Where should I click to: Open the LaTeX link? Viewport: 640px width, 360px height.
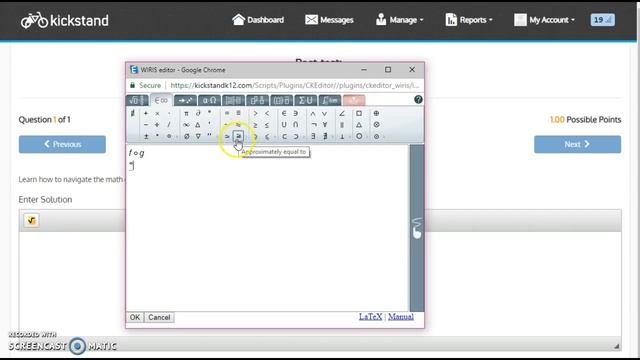371,316
